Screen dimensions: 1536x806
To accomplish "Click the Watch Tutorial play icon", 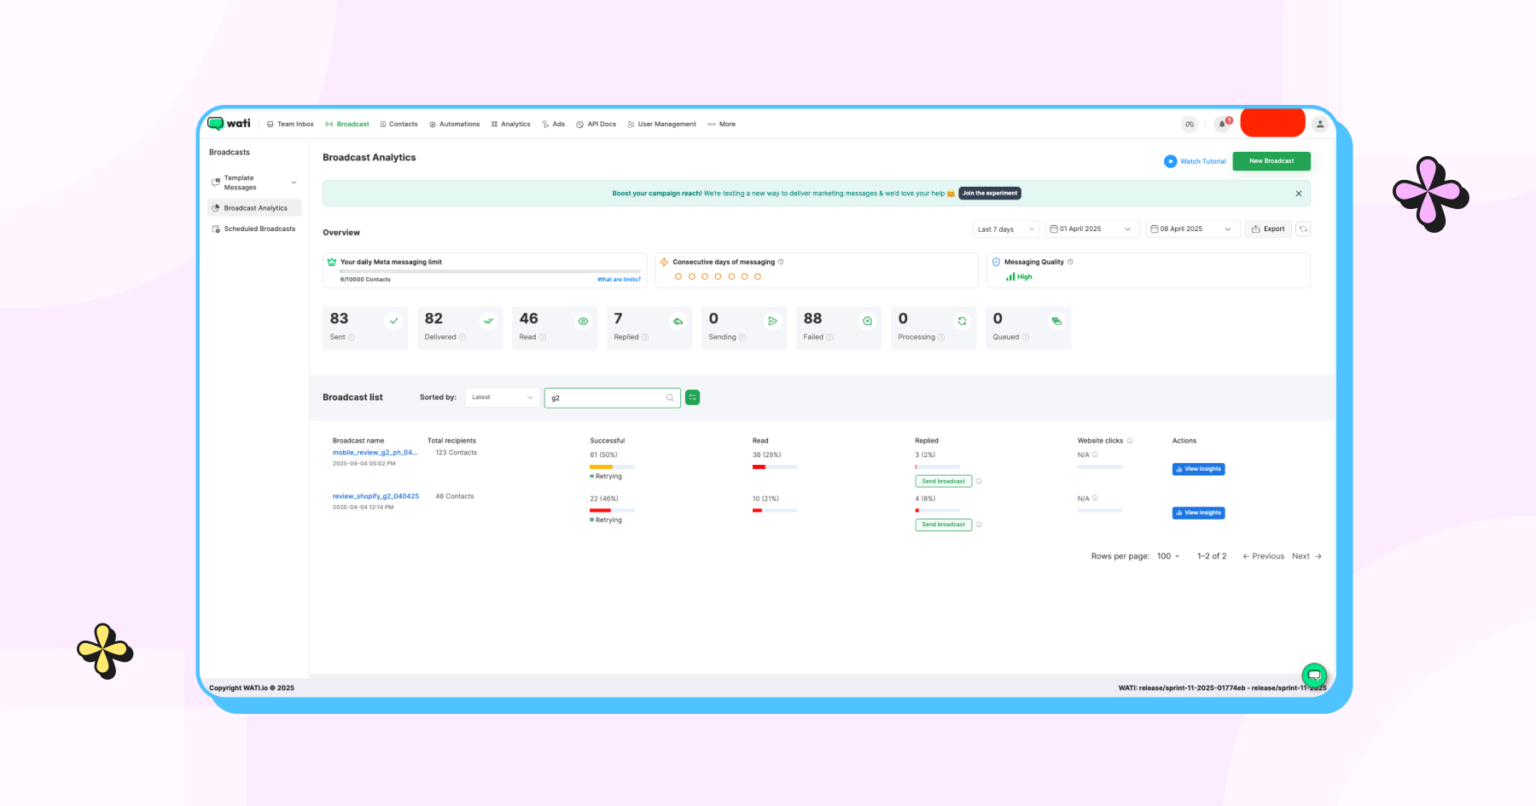I will tap(1170, 161).
